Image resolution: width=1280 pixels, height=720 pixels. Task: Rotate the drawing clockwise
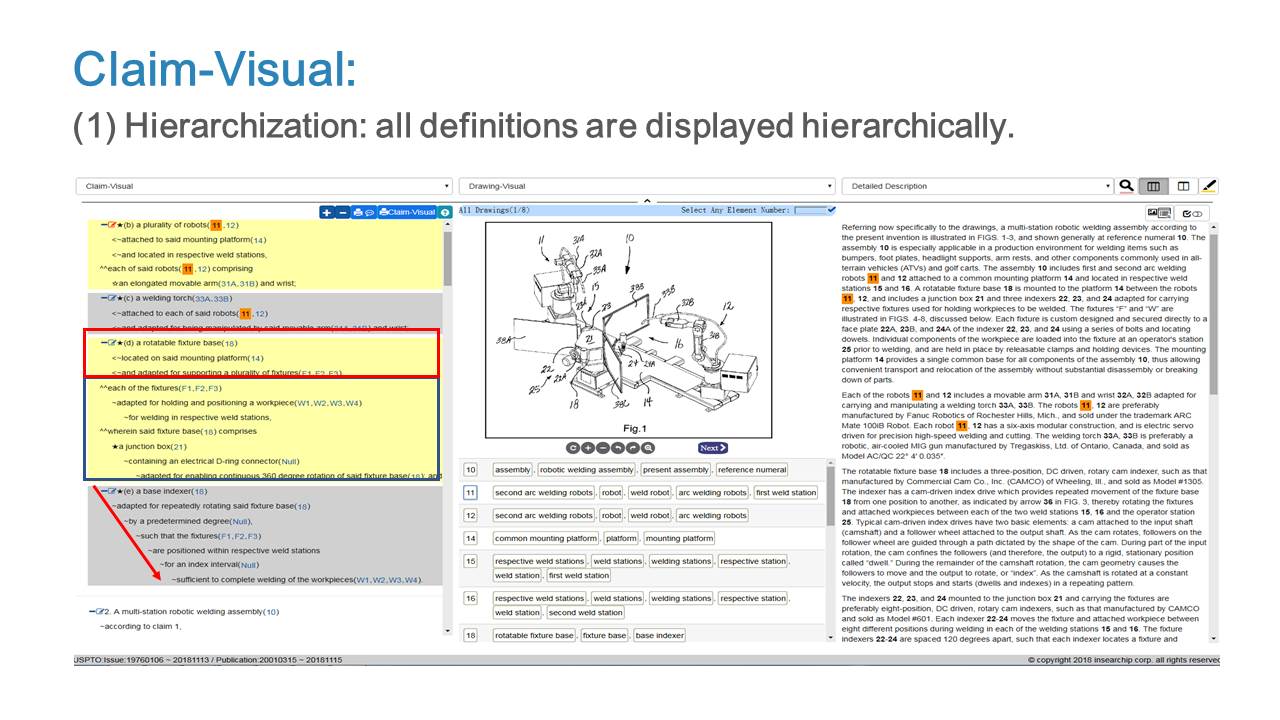633,448
